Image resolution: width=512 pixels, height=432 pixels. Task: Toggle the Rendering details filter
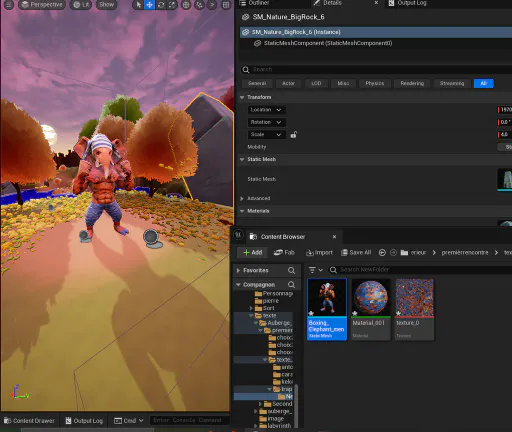click(x=412, y=83)
